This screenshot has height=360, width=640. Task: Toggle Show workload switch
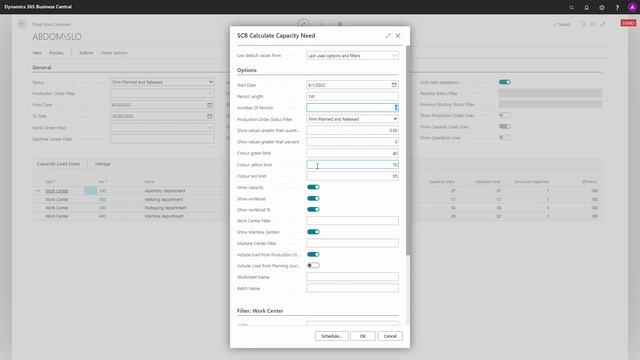(313, 198)
